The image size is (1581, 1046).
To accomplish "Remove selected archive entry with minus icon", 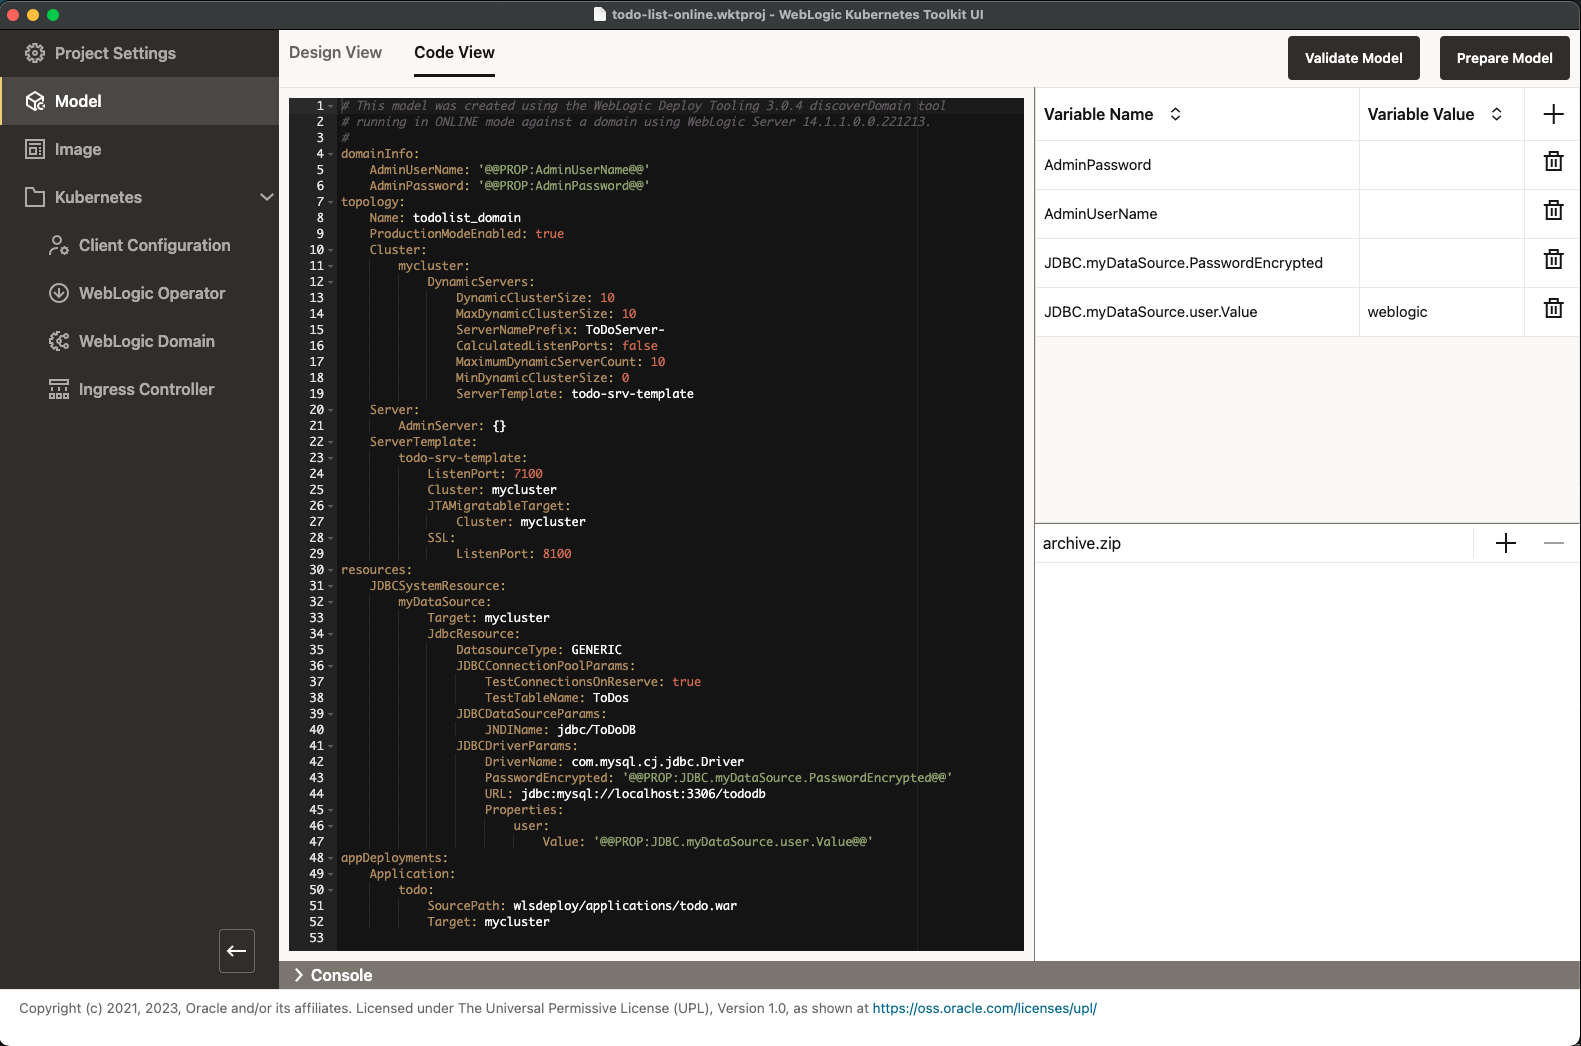I will 1553,543.
